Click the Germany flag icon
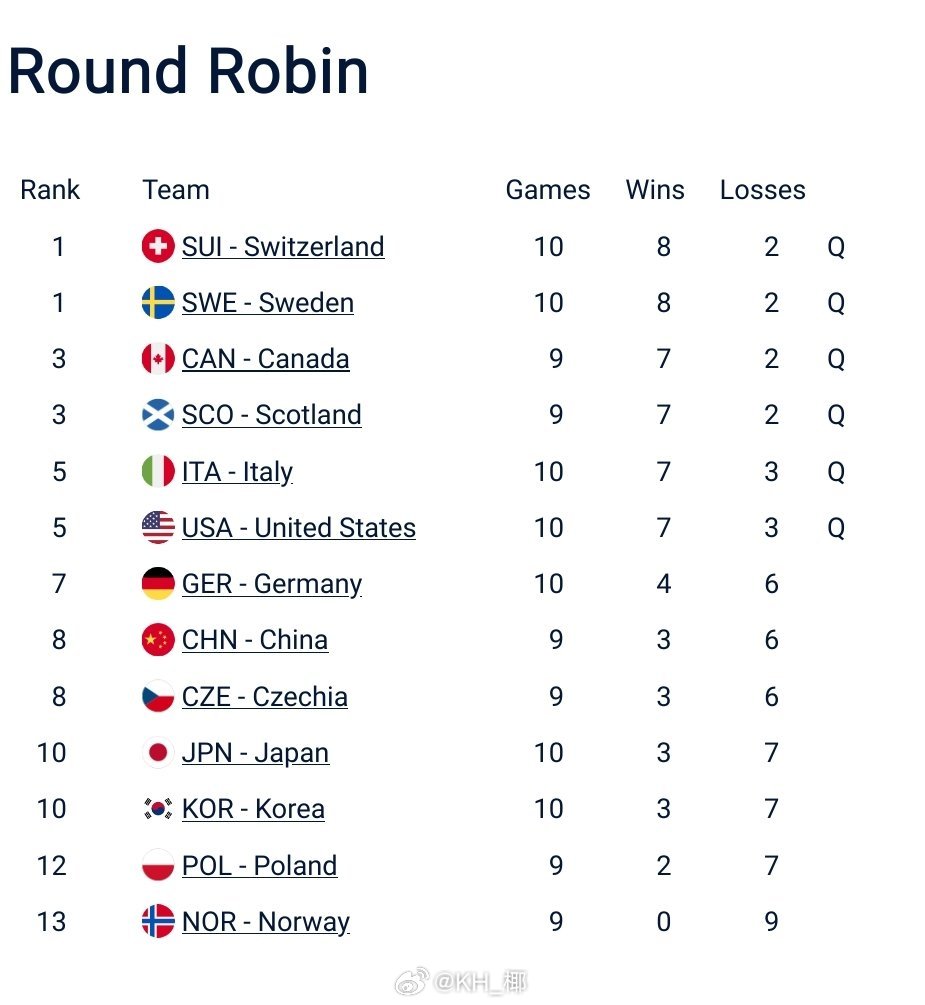Image resolution: width=925 pixels, height=1005 pixels. tap(158, 584)
